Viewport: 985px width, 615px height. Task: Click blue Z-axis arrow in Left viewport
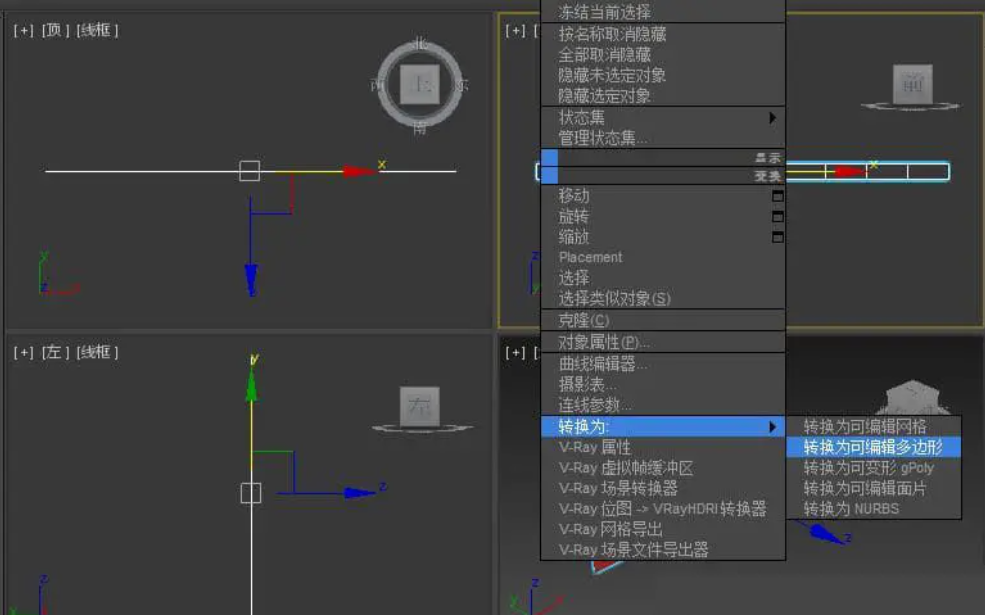pyautogui.click(x=359, y=493)
